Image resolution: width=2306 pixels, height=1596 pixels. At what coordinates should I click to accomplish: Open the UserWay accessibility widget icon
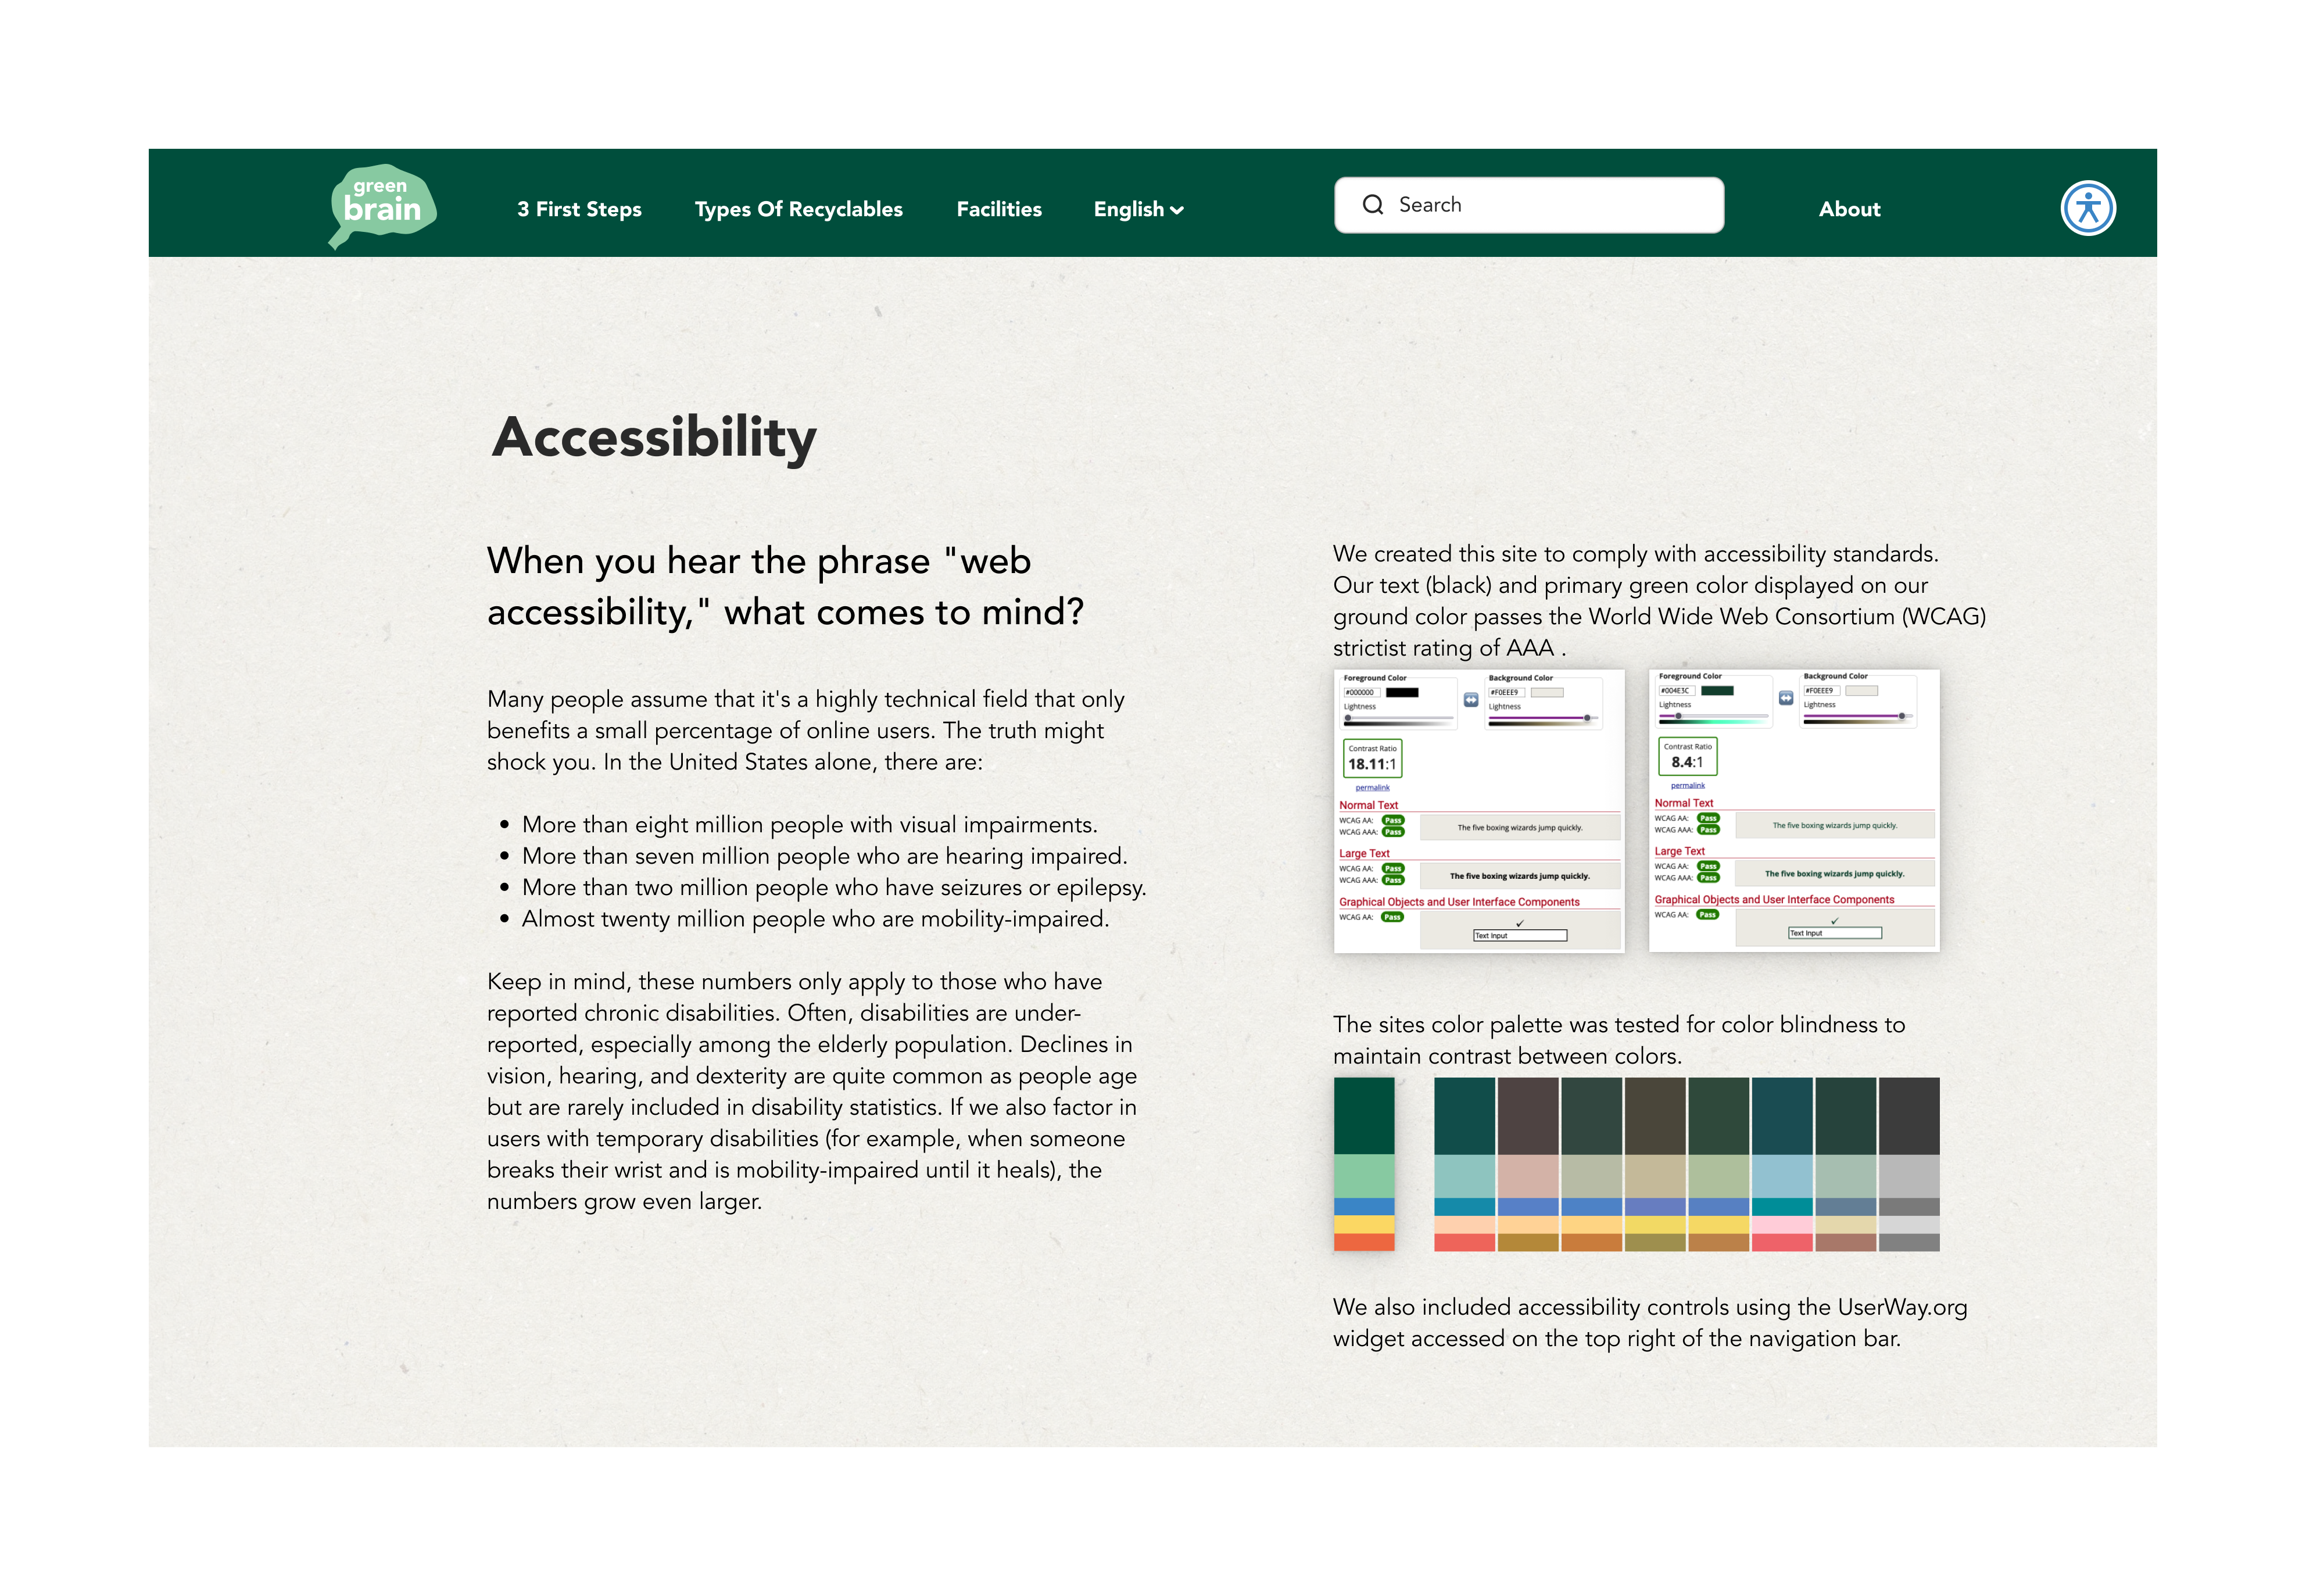coord(2088,208)
